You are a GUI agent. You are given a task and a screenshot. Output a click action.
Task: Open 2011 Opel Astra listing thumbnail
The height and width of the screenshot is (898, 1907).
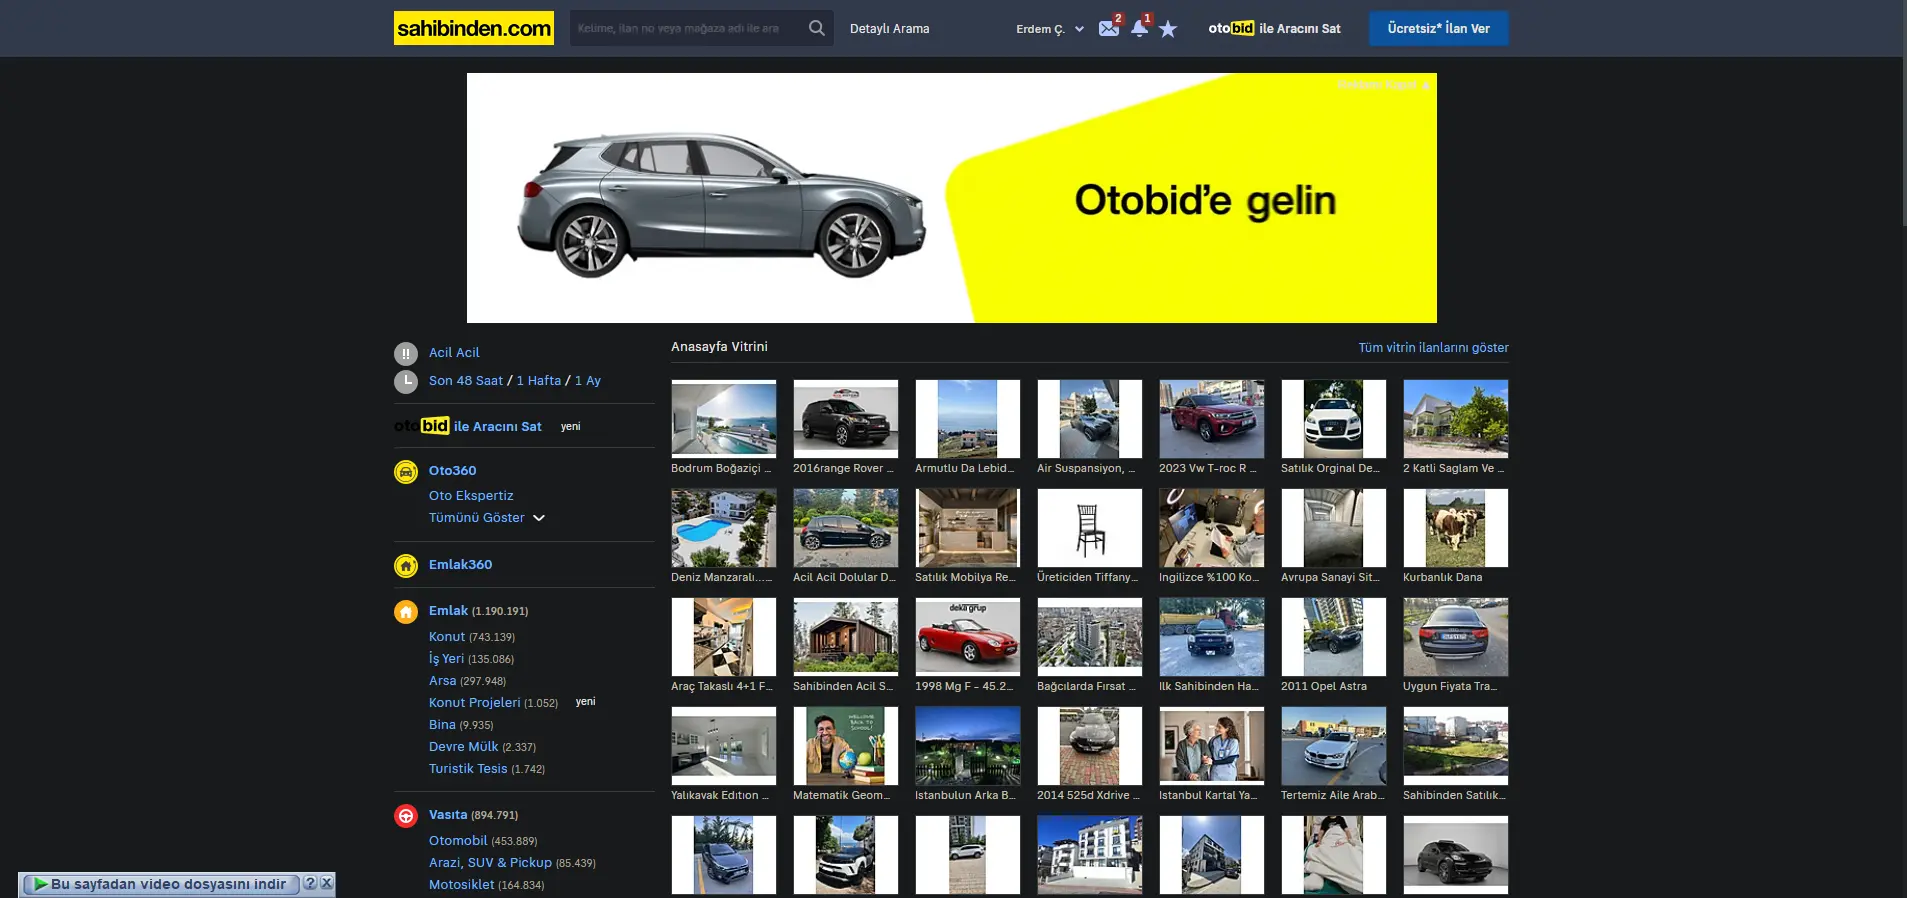[1334, 637]
